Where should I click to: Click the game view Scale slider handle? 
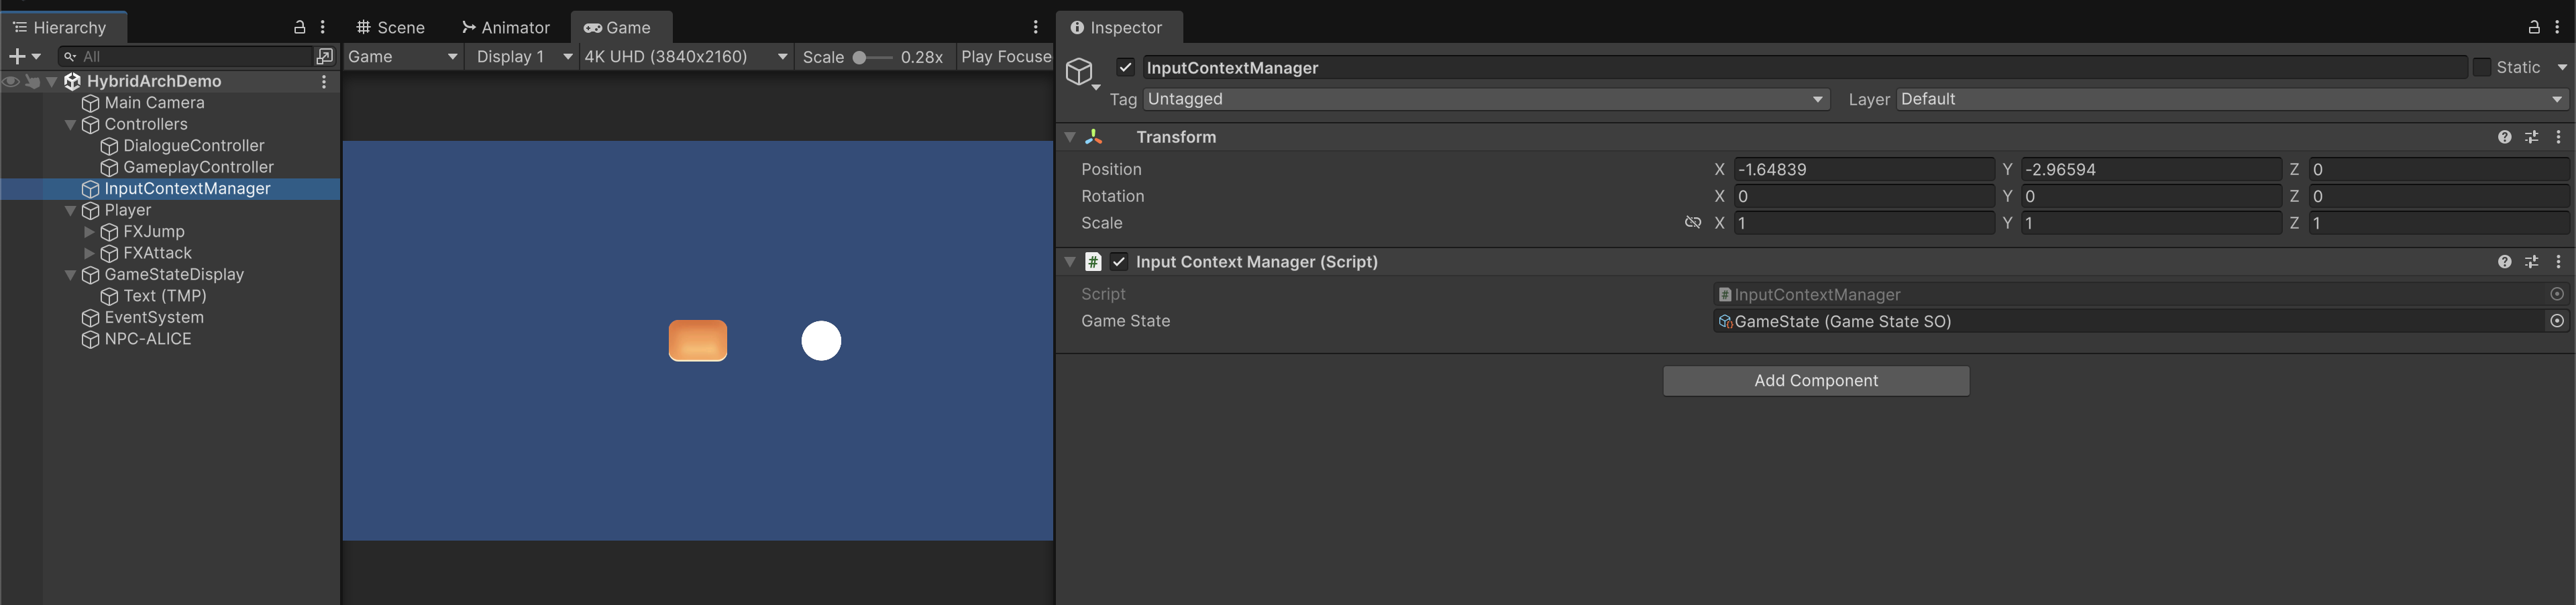point(859,58)
